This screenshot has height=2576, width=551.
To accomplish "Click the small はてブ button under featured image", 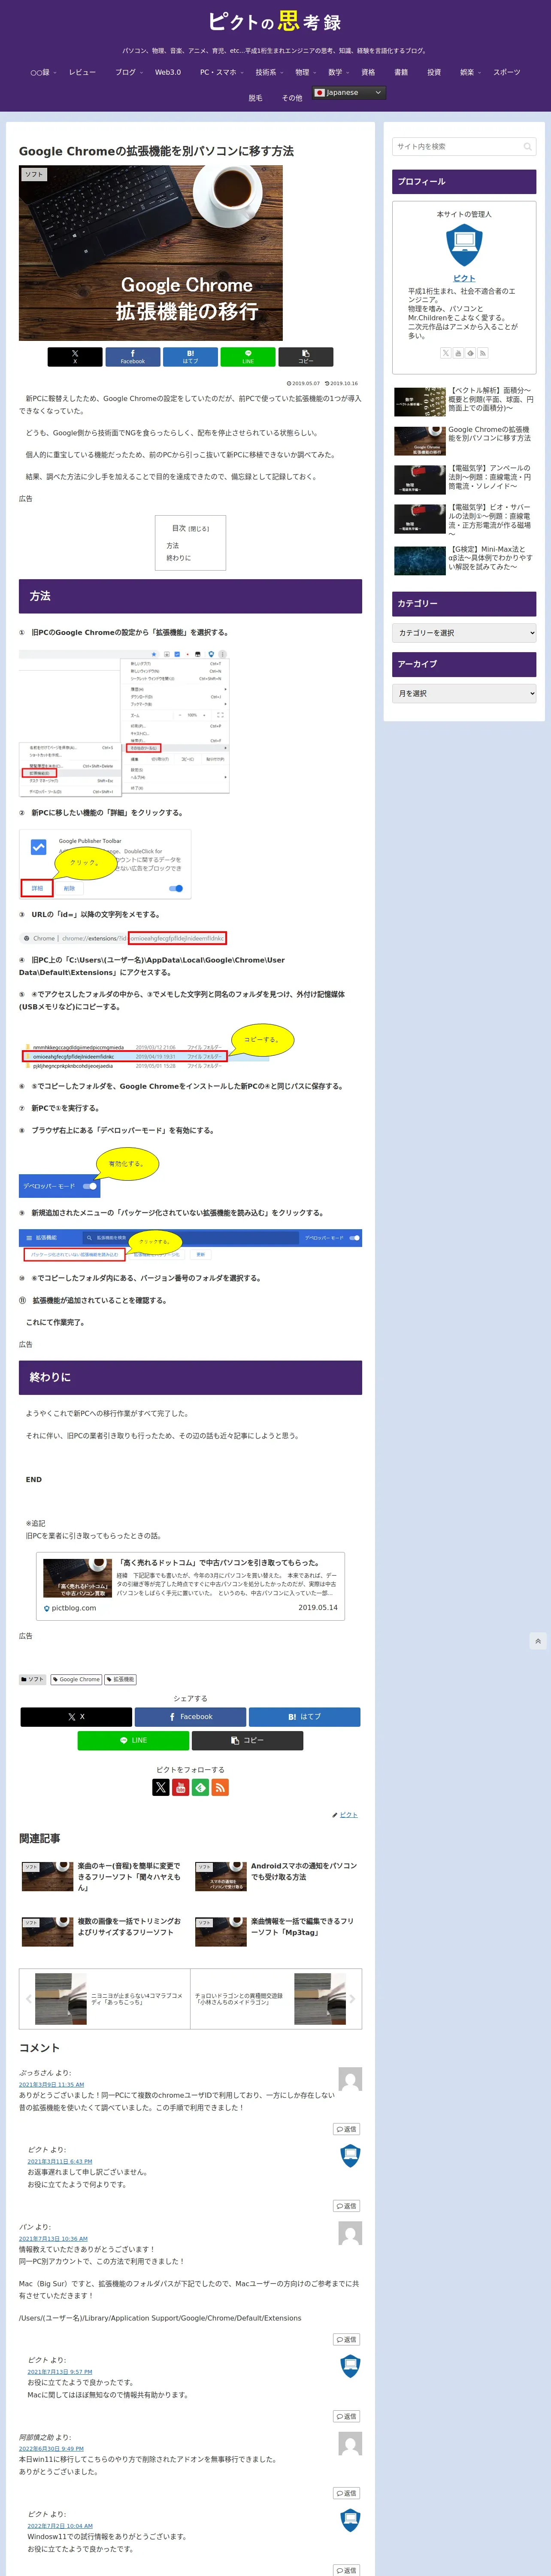I will (190, 357).
